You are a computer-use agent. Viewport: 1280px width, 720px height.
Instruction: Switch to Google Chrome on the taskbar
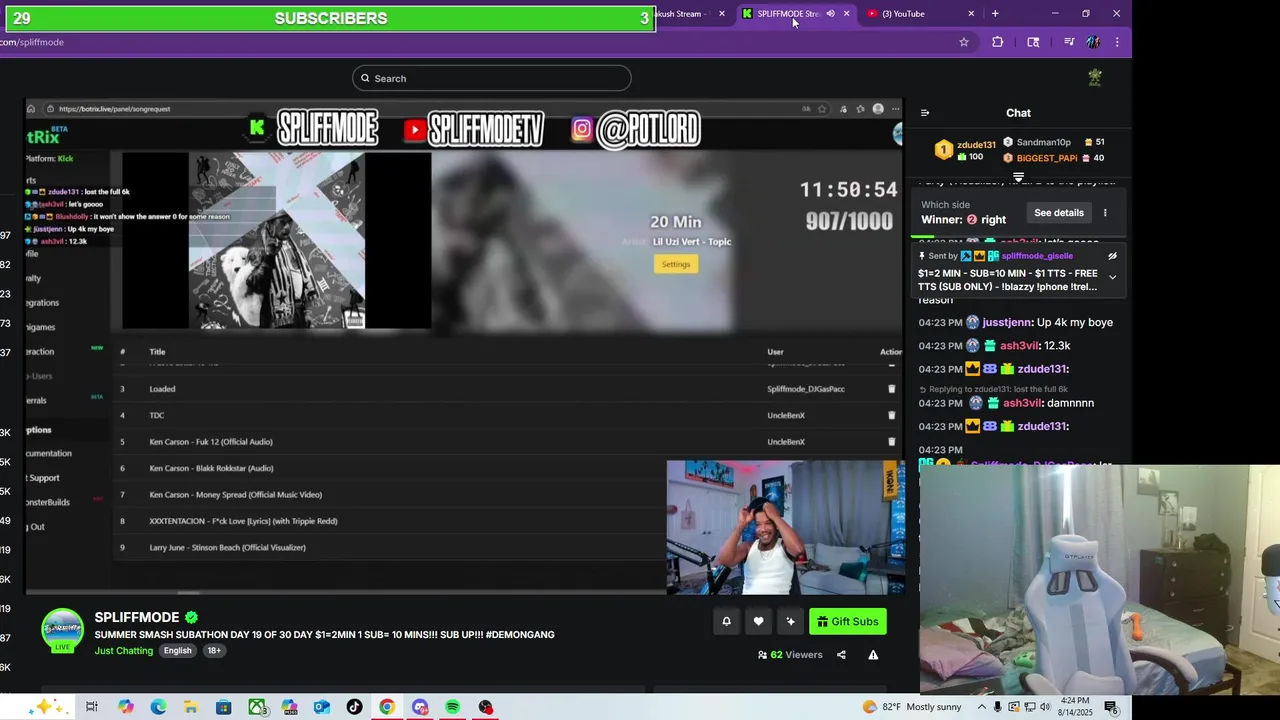[x=387, y=707]
